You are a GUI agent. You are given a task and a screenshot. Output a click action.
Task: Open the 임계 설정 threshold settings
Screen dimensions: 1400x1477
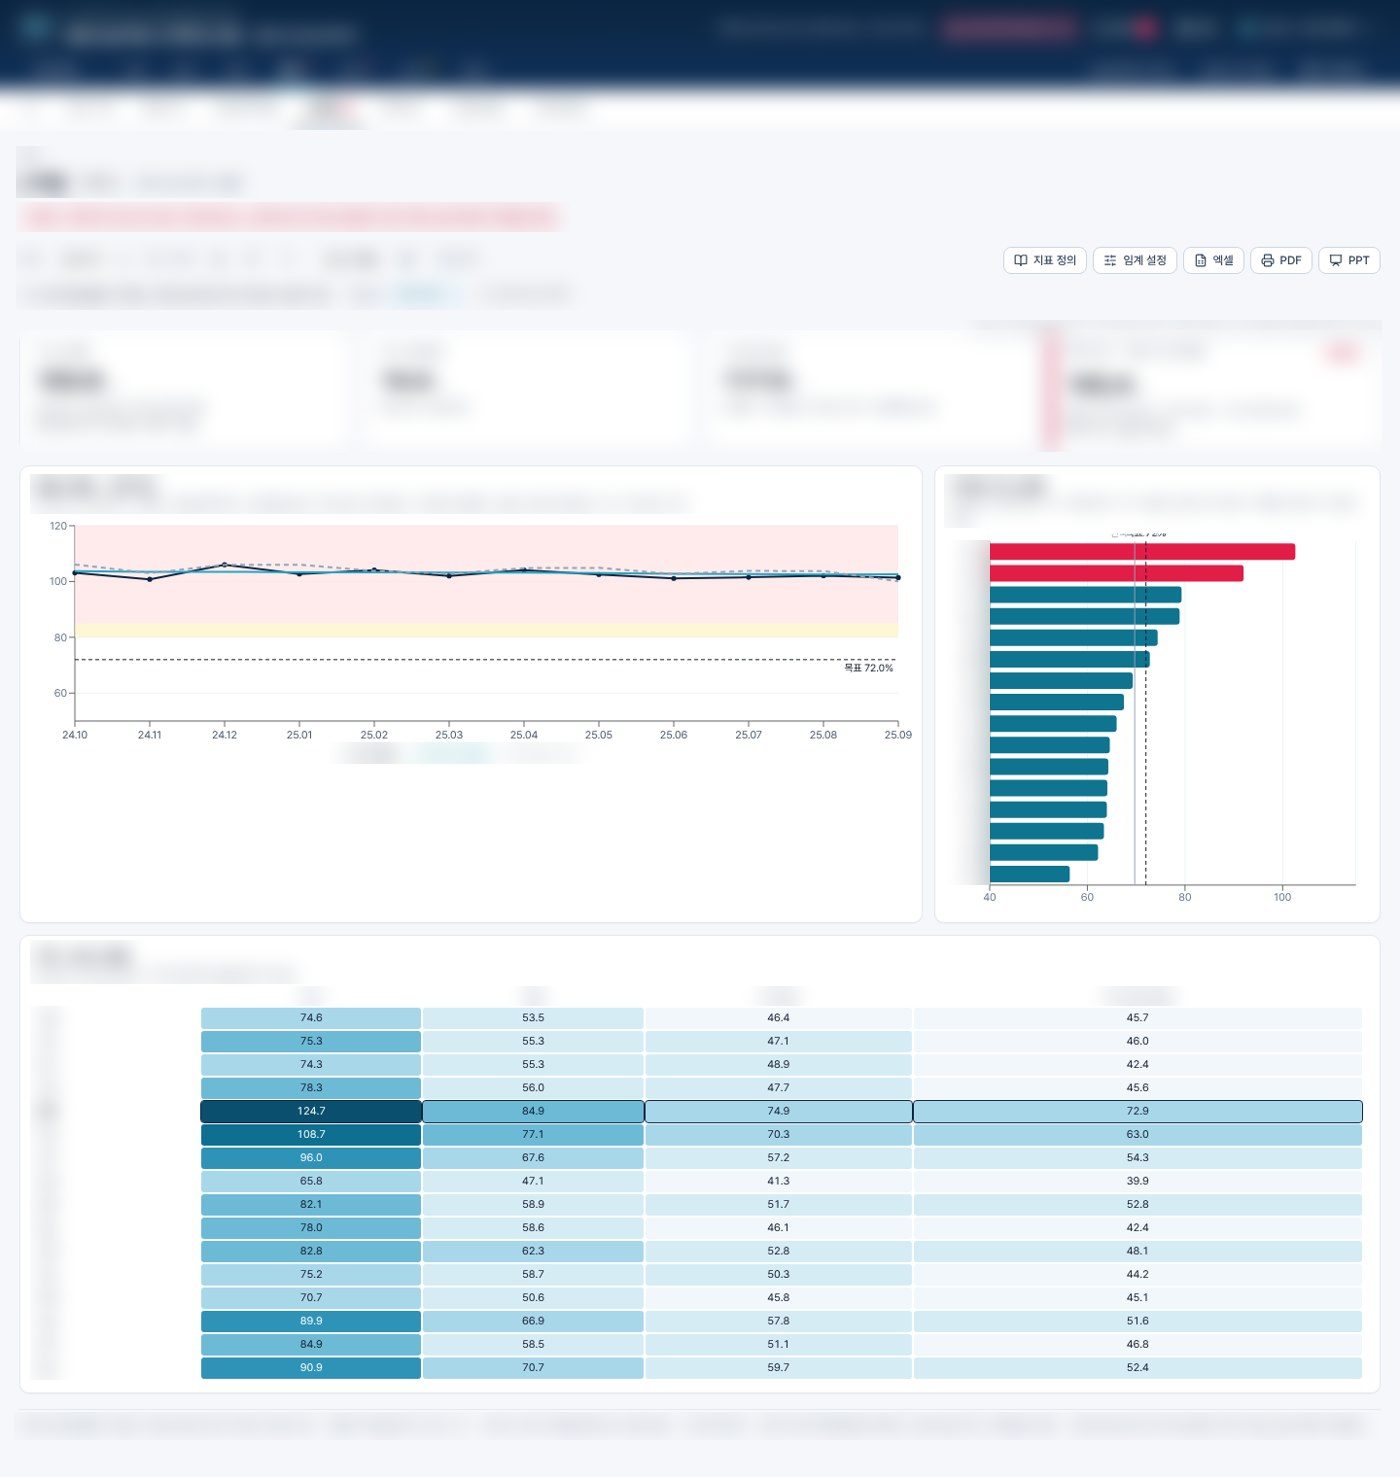(1134, 260)
